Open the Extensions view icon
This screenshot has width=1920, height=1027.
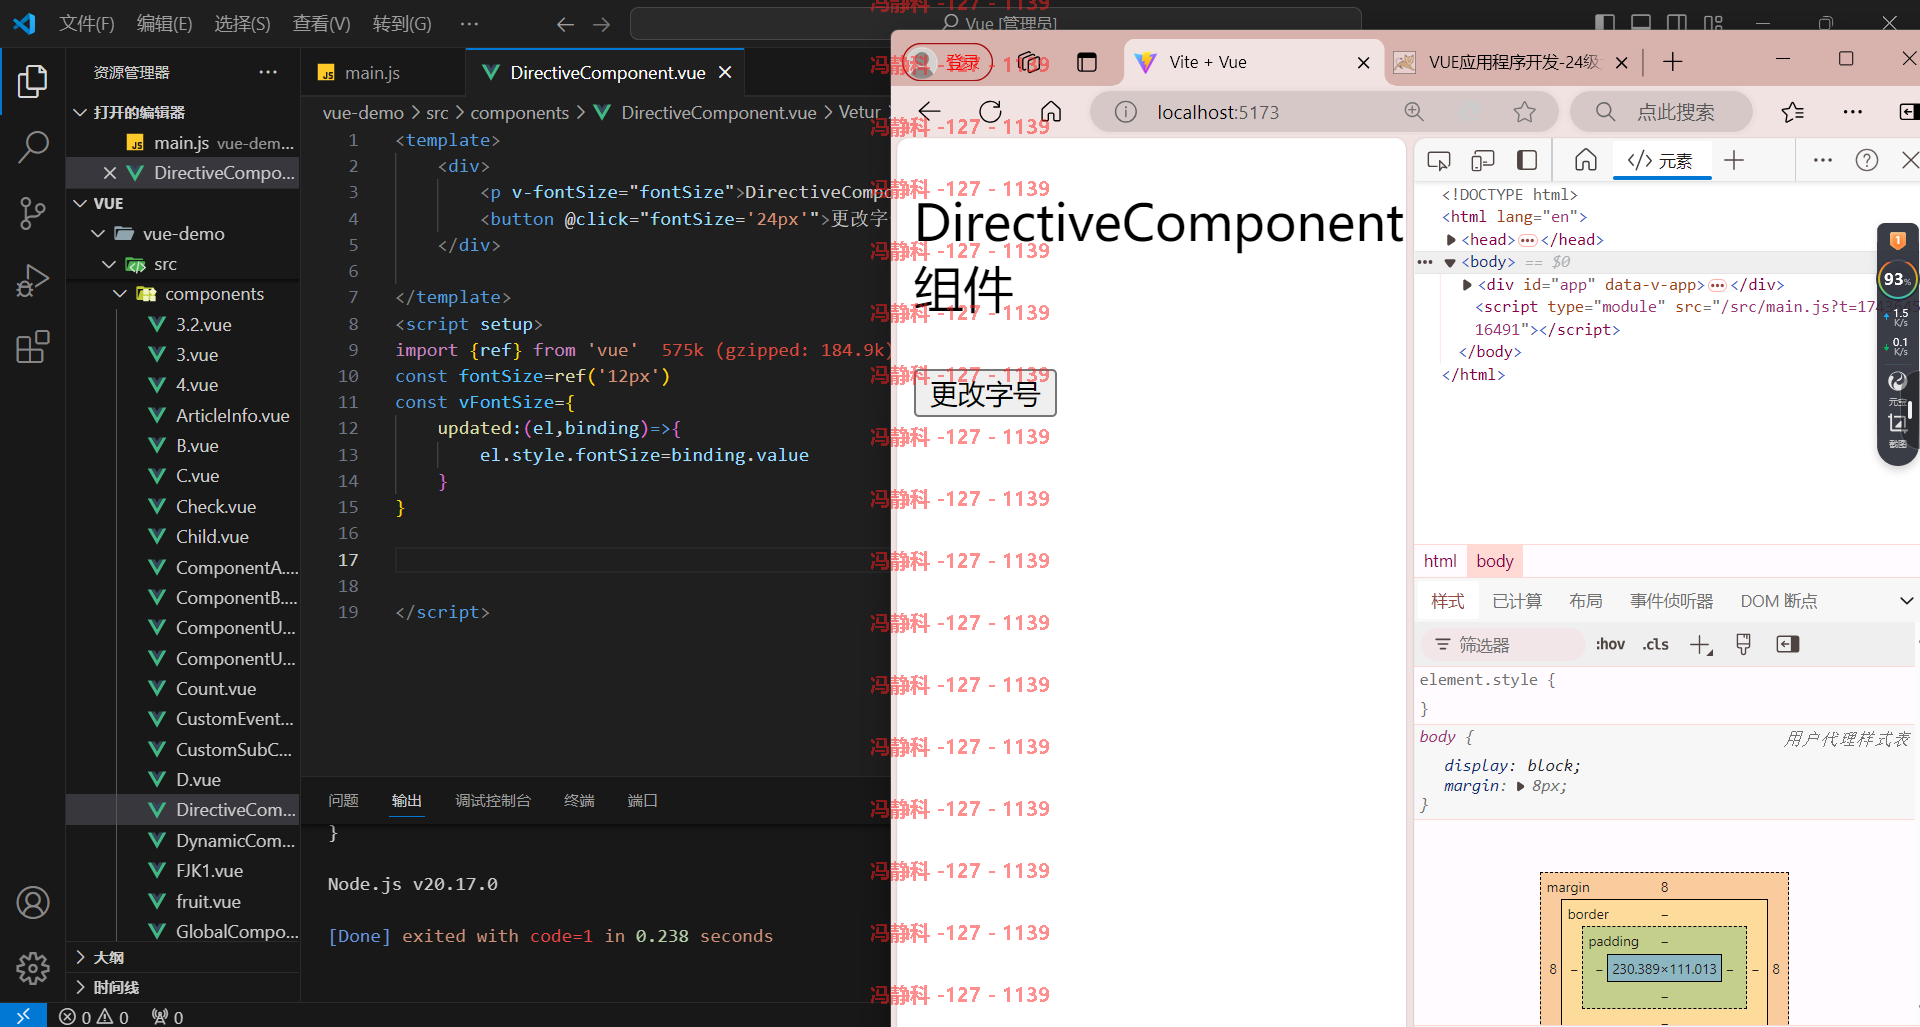(x=32, y=347)
